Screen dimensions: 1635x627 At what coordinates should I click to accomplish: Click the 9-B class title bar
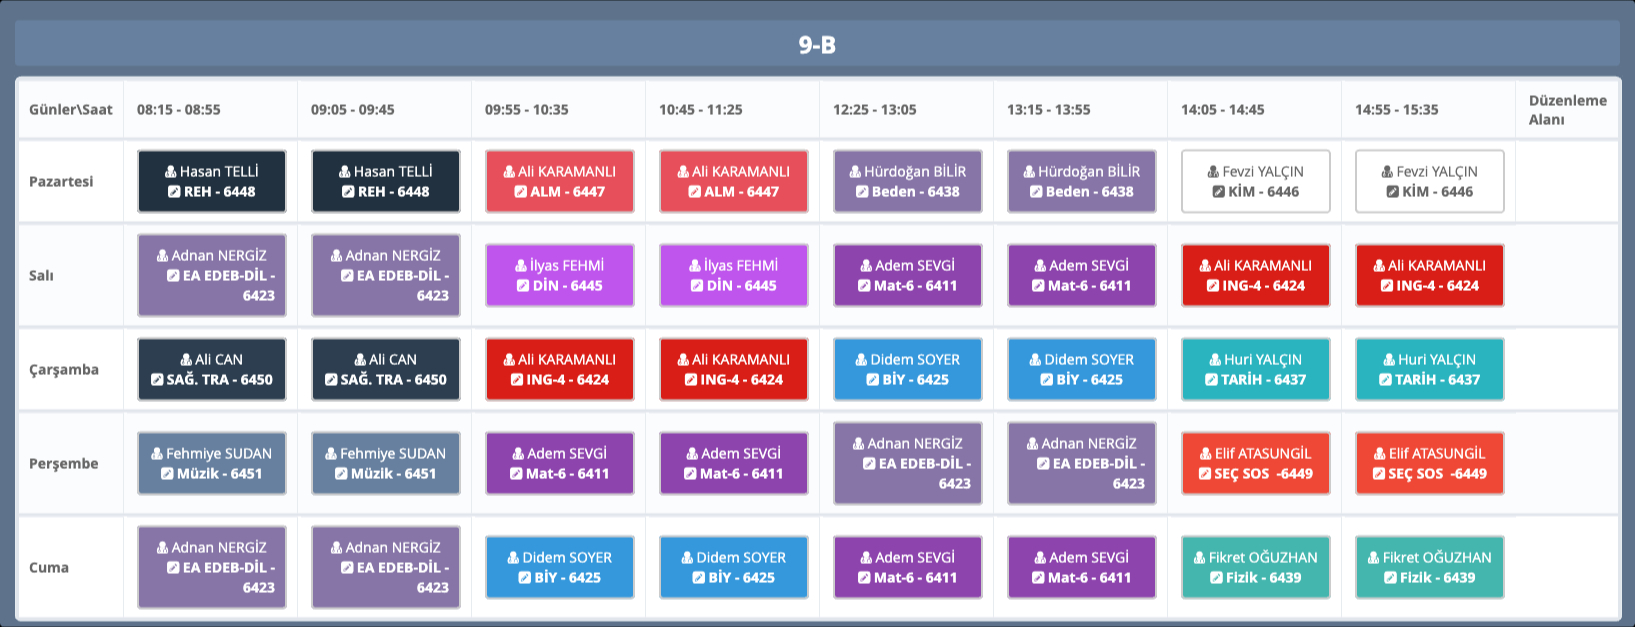coord(817,45)
